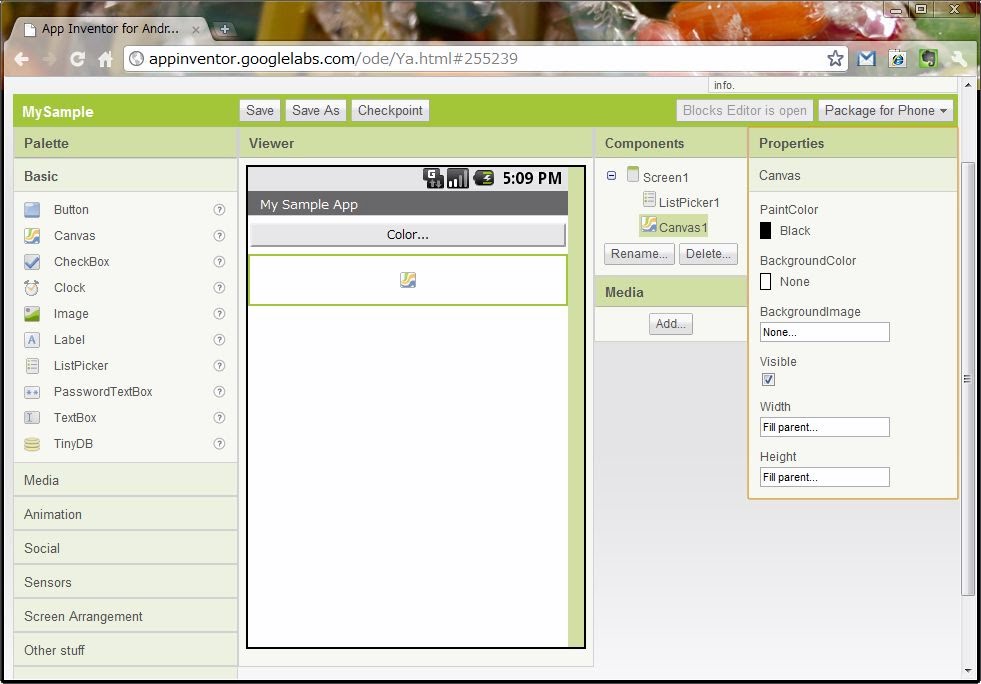This screenshot has width=981, height=684.
Task: Pick the TinyDB component icon
Action: click(33, 444)
